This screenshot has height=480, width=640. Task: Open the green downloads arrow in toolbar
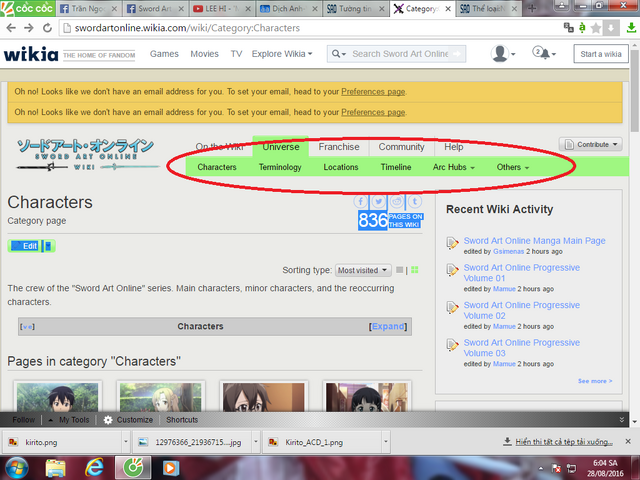(631, 27)
